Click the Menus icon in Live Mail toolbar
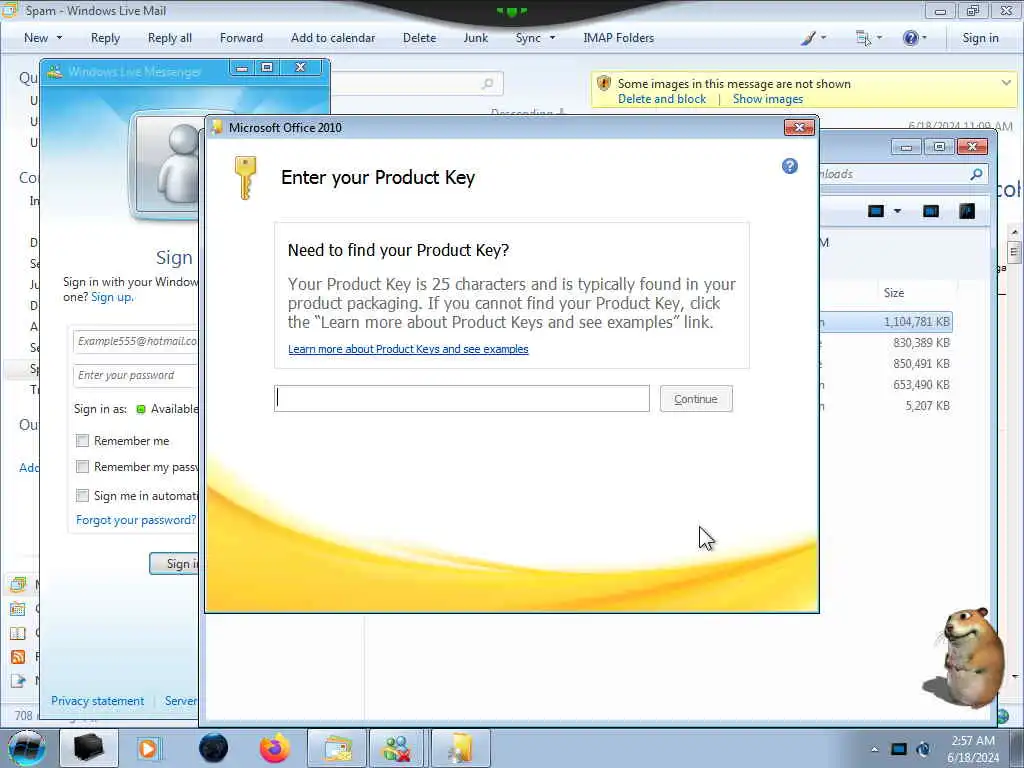The image size is (1024, 768). click(863, 38)
